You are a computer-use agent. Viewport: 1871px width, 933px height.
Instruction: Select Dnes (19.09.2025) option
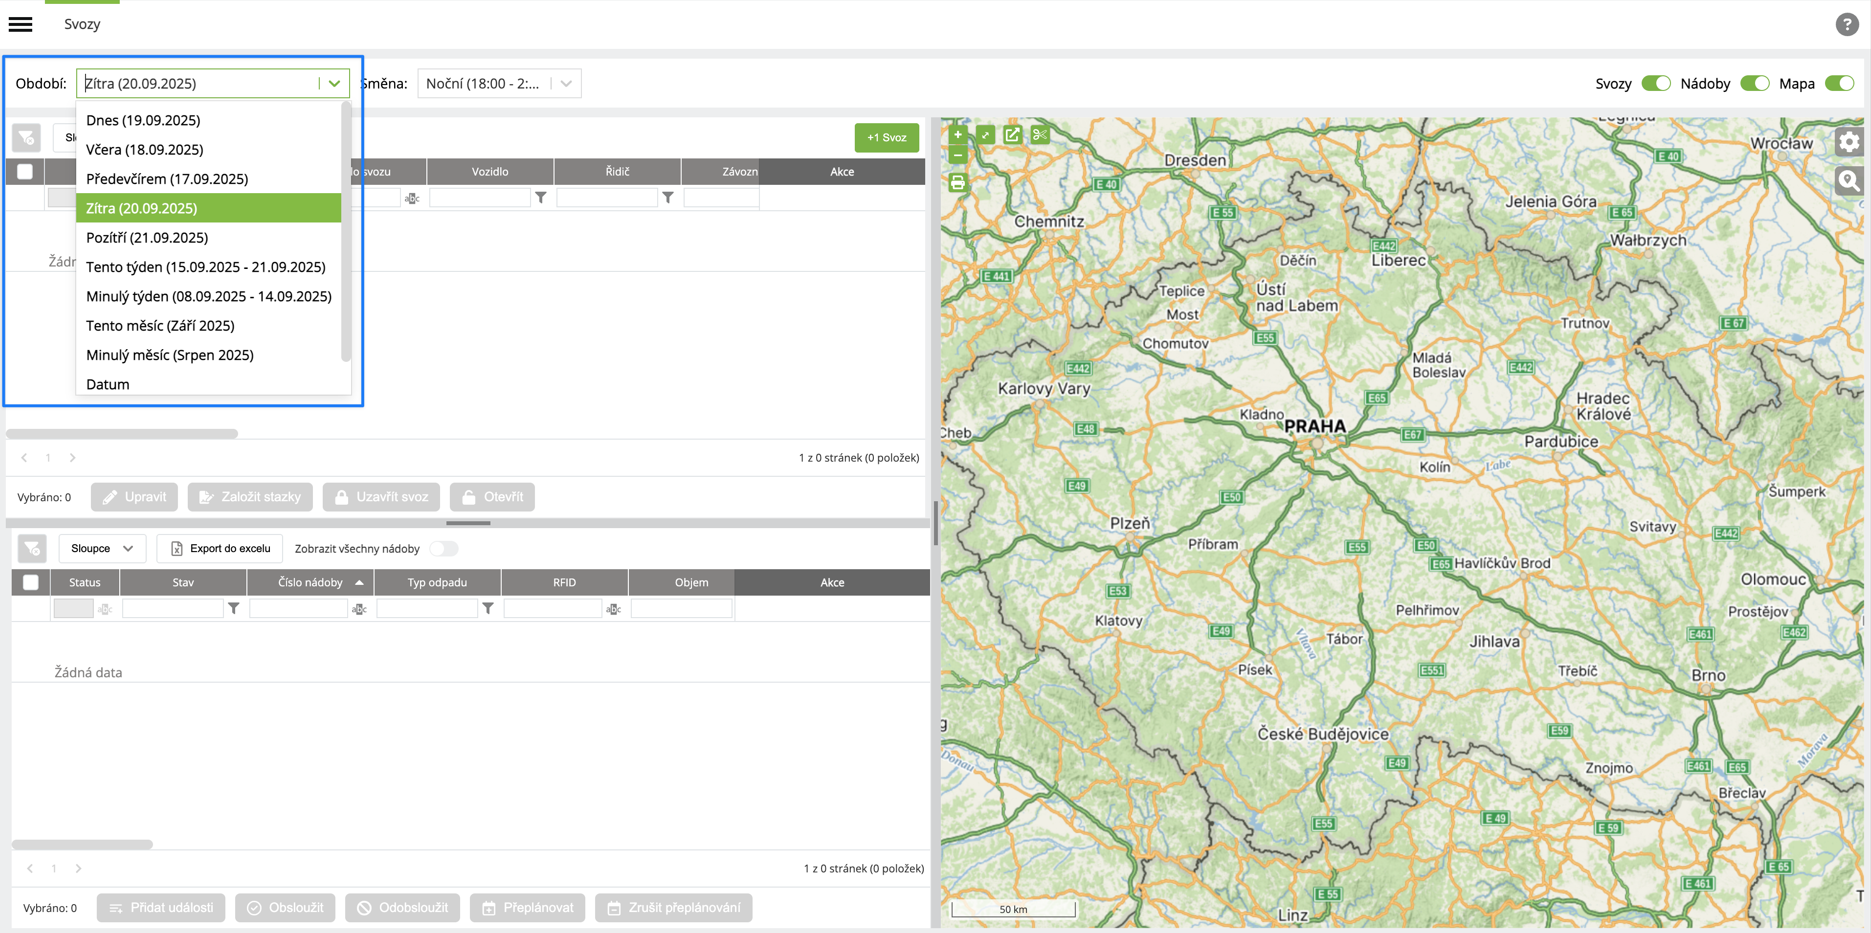tap(209, 120)
